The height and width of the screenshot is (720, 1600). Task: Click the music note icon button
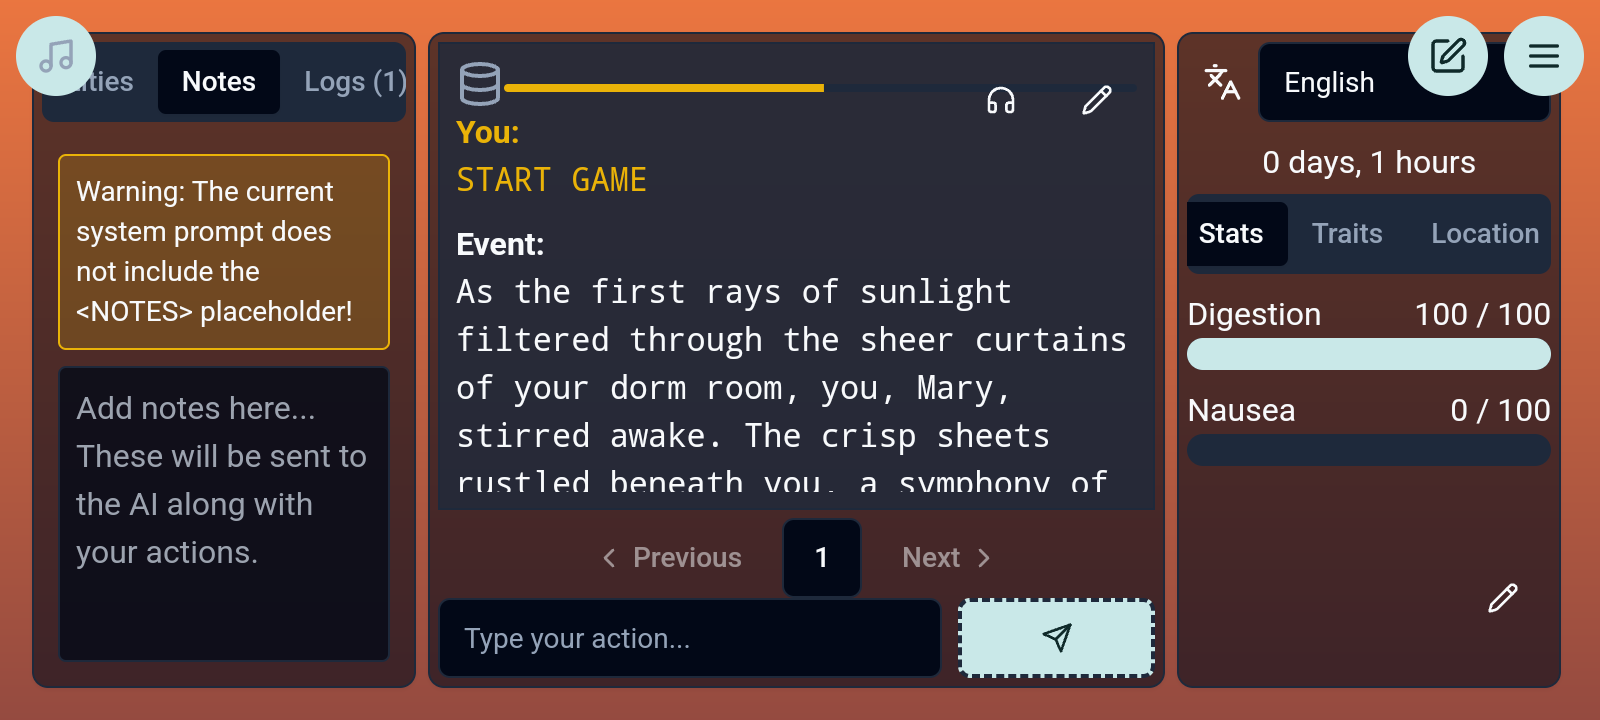[56, 56]
